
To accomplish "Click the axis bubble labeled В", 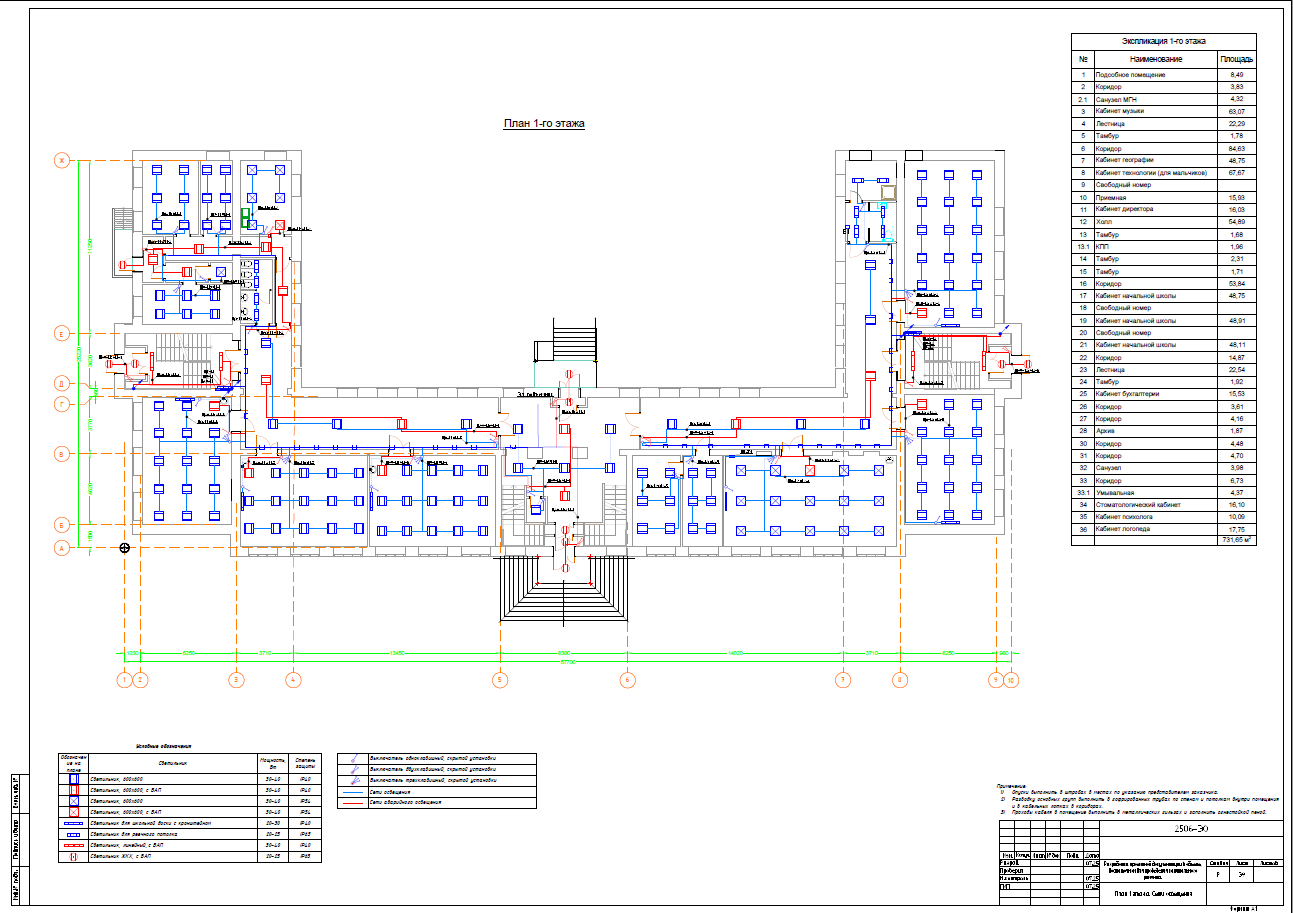I will click(x=60, y=454).
